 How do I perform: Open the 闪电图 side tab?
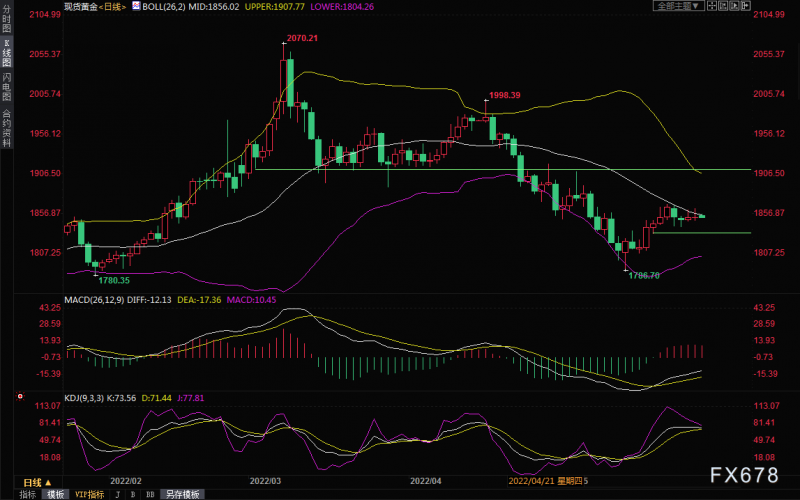click(x=7, y=87)
